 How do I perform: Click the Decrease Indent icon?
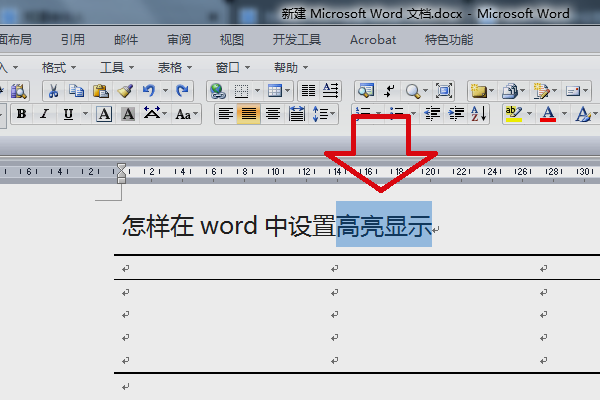(432, 114)
